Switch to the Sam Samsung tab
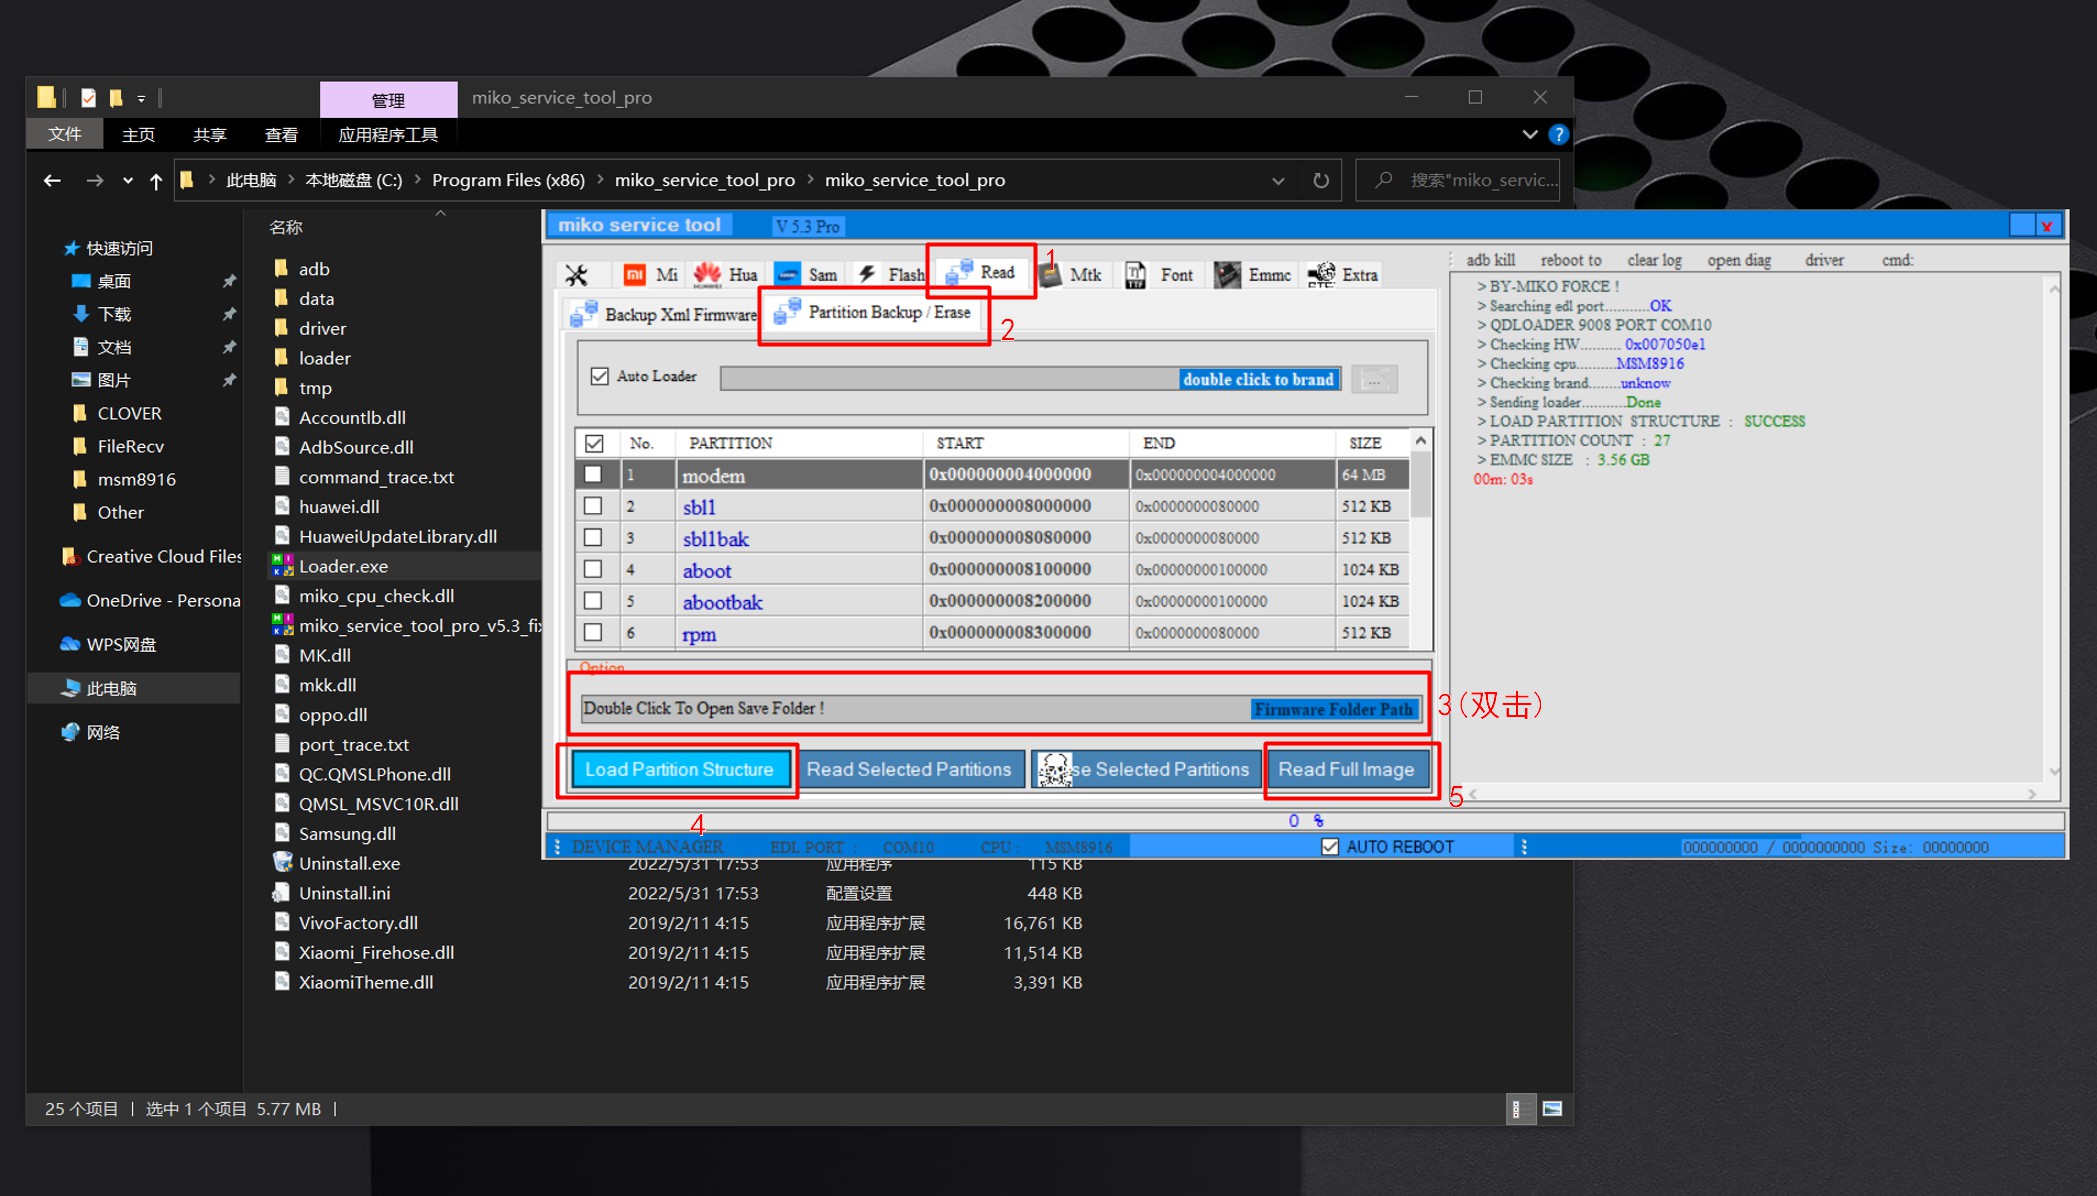2097x1196 pixels. tap(807, 275)
